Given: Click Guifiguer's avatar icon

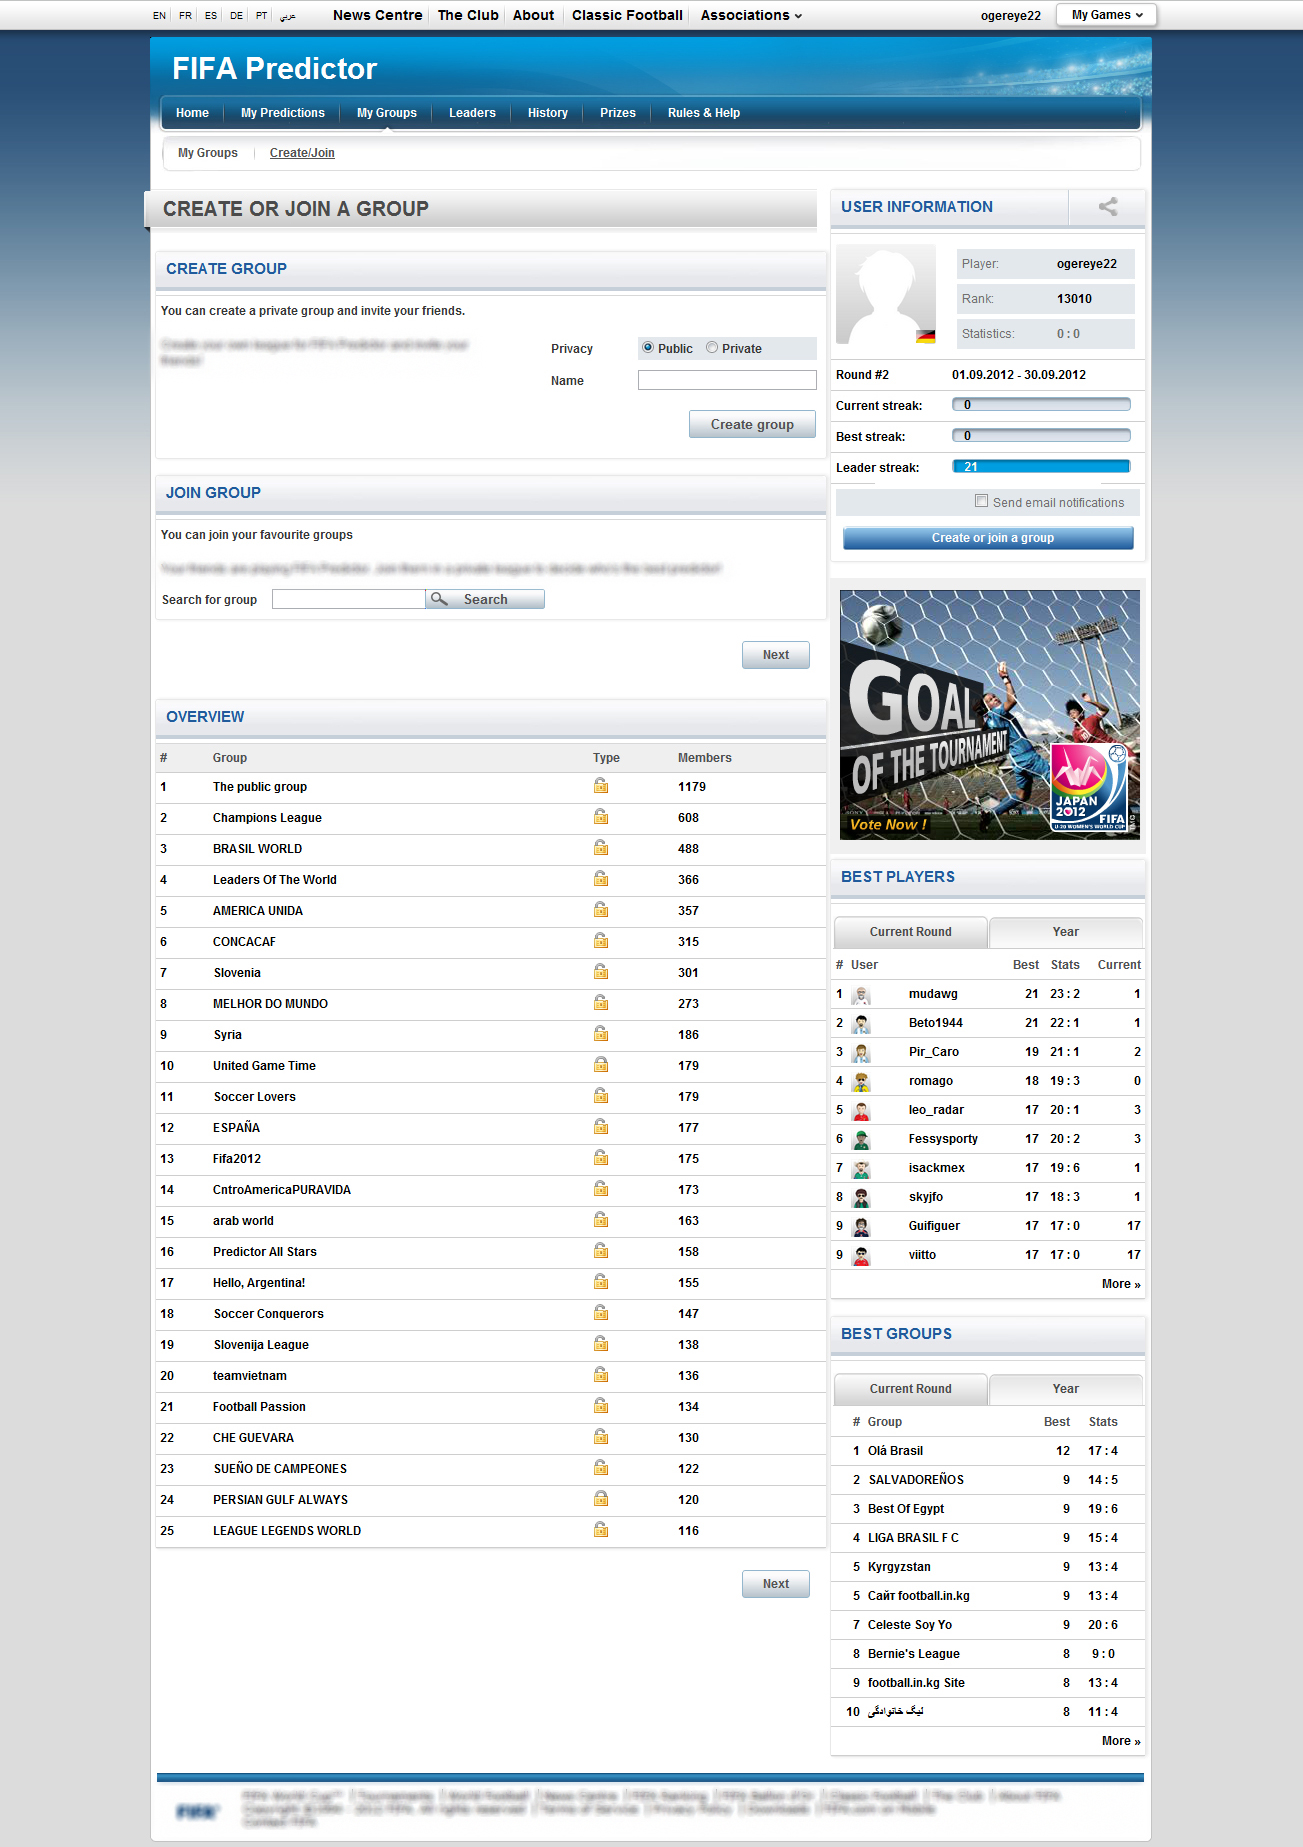Looking at the screenshot, I should pyautogui.click(x=861, y=1226).
